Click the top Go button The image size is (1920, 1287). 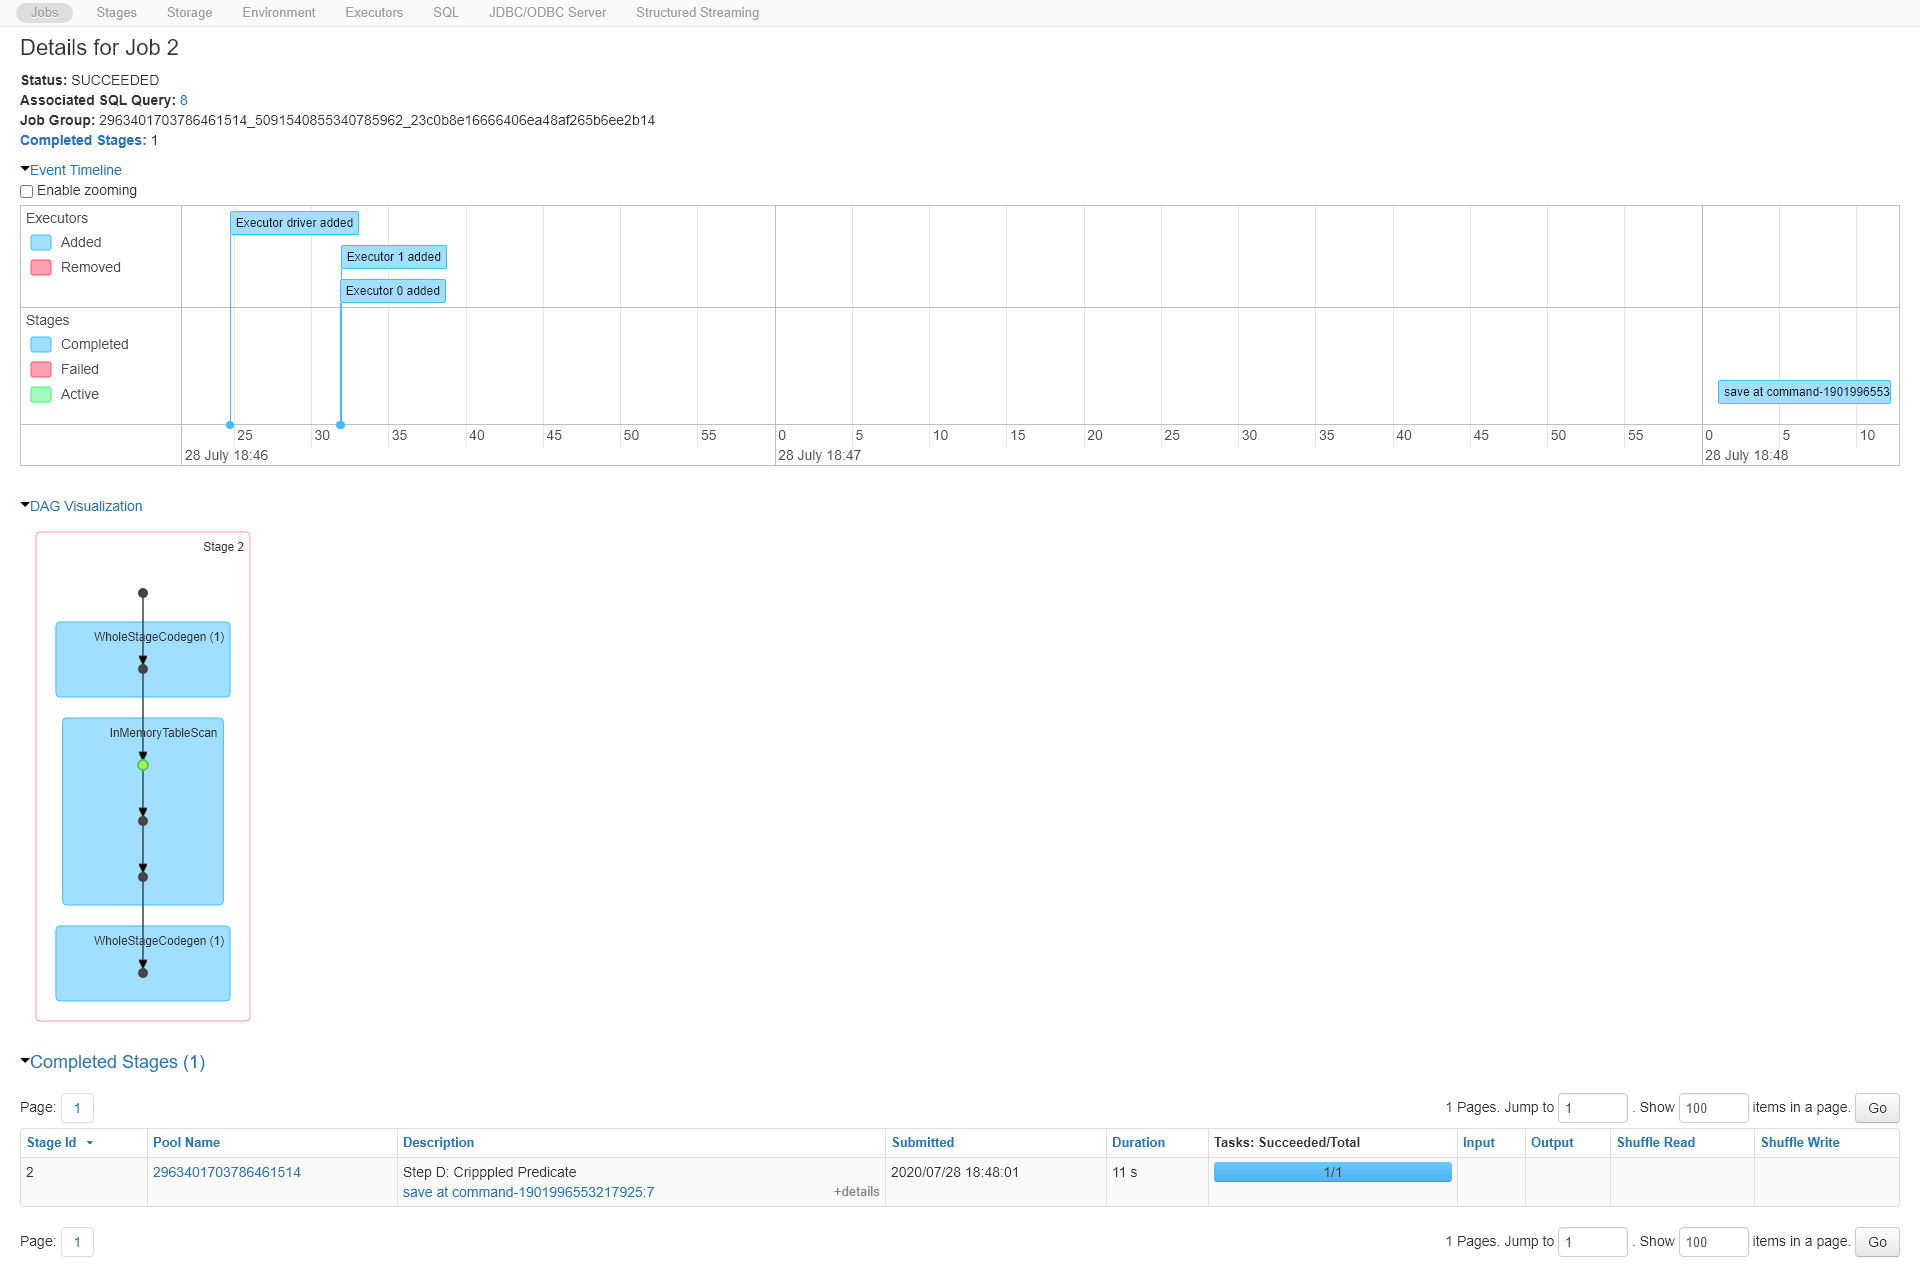(1876, 1108)
